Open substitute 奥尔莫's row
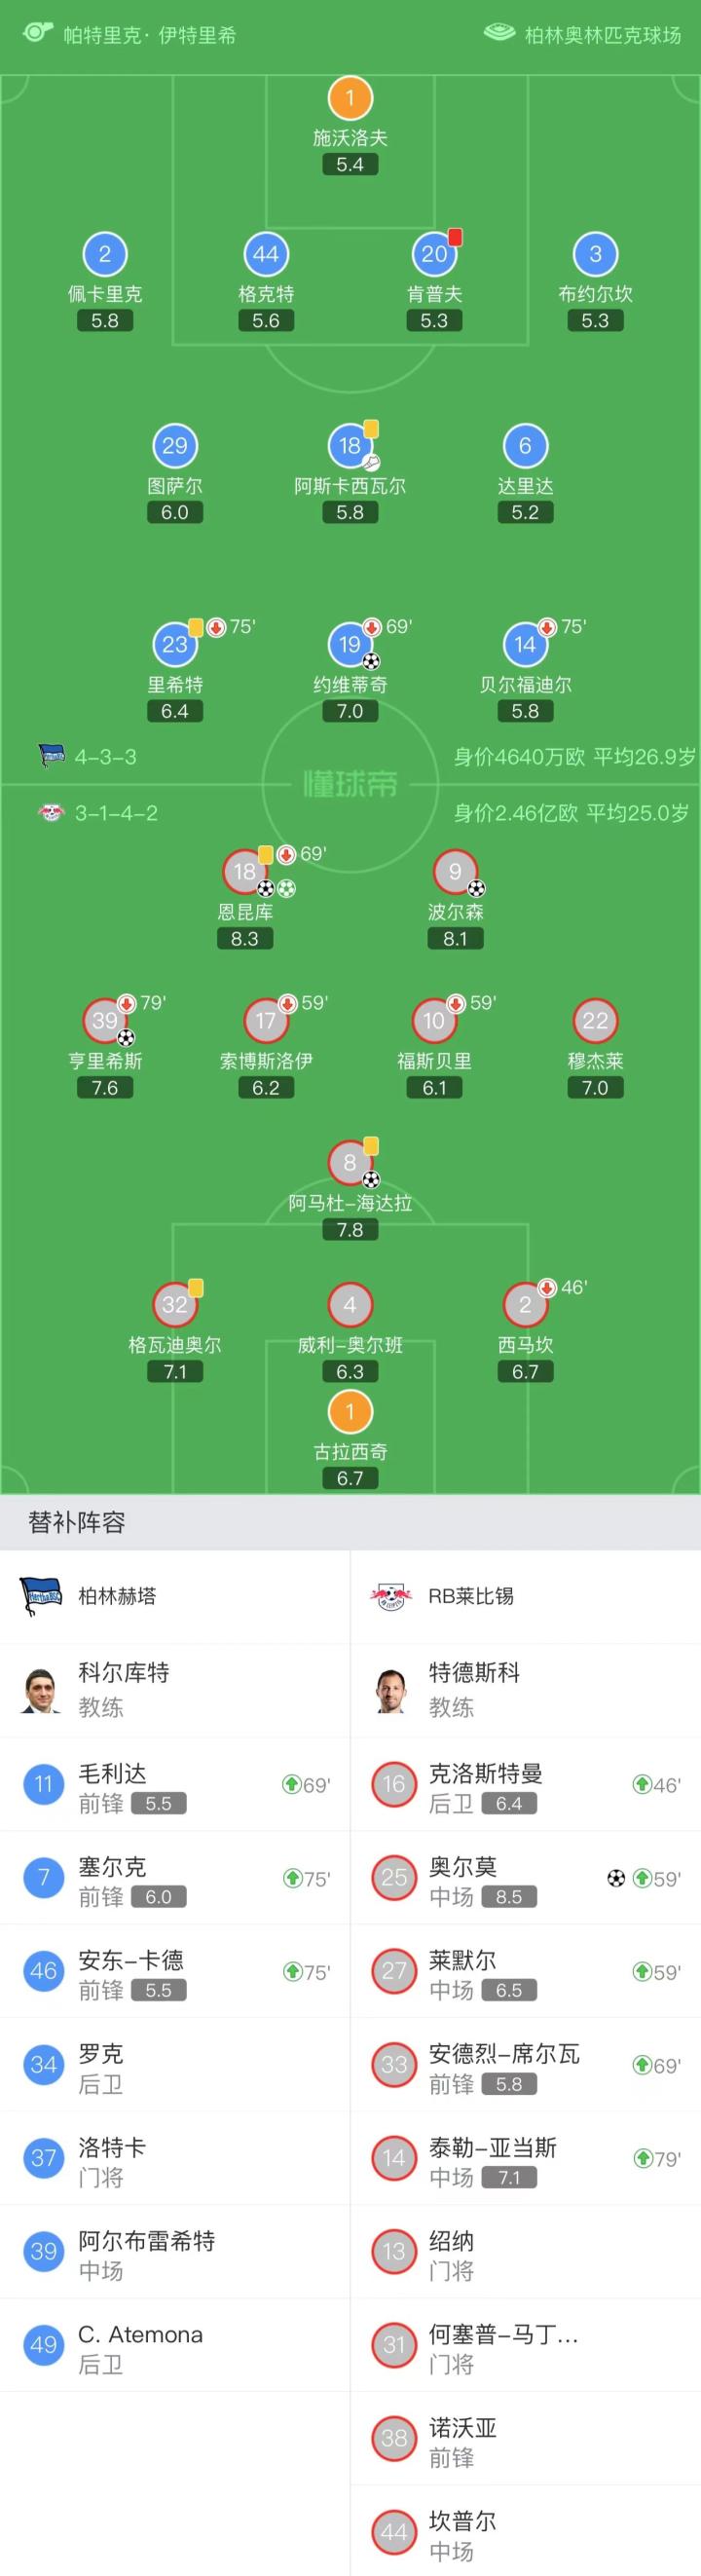The image size is (701, 2576). pyautogui.click(x=526, y=1878)
